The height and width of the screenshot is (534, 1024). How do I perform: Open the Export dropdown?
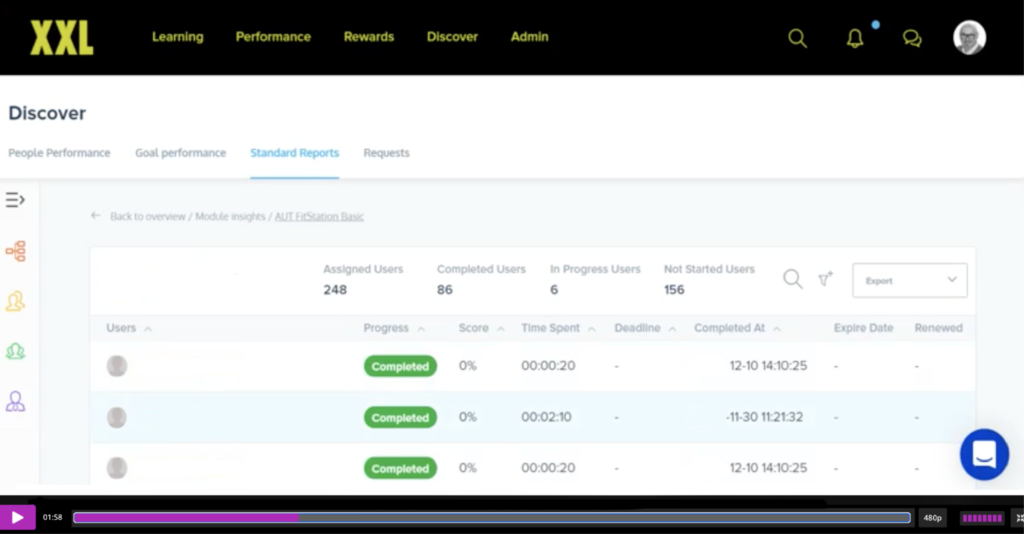909,281
